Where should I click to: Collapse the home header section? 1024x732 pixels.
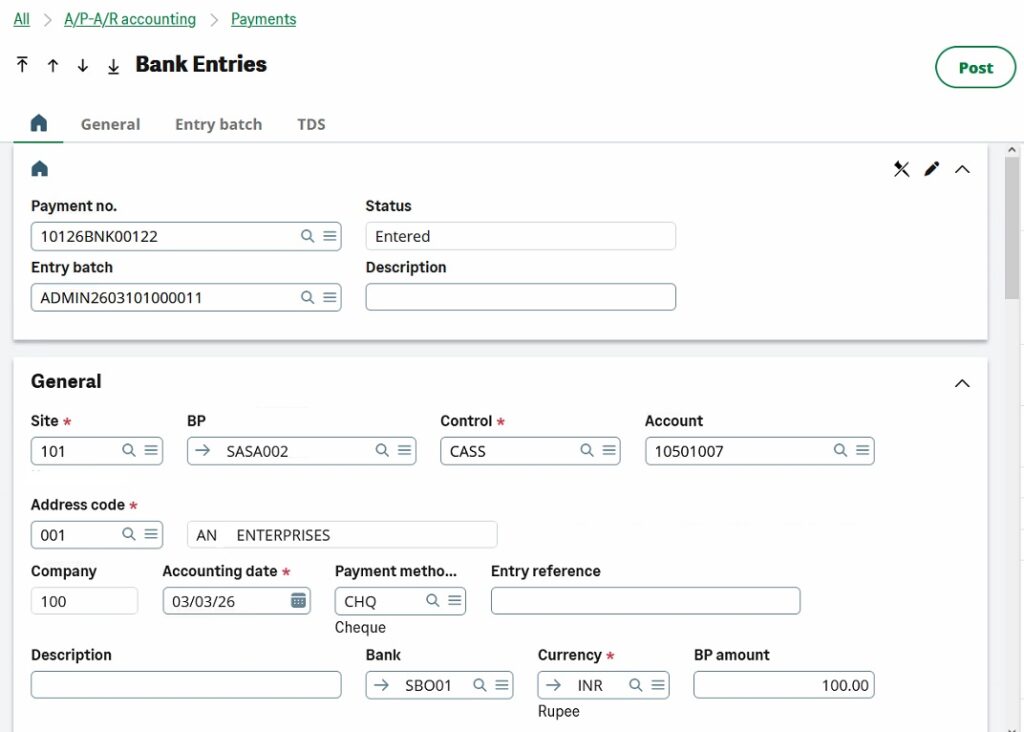point(962,169)
